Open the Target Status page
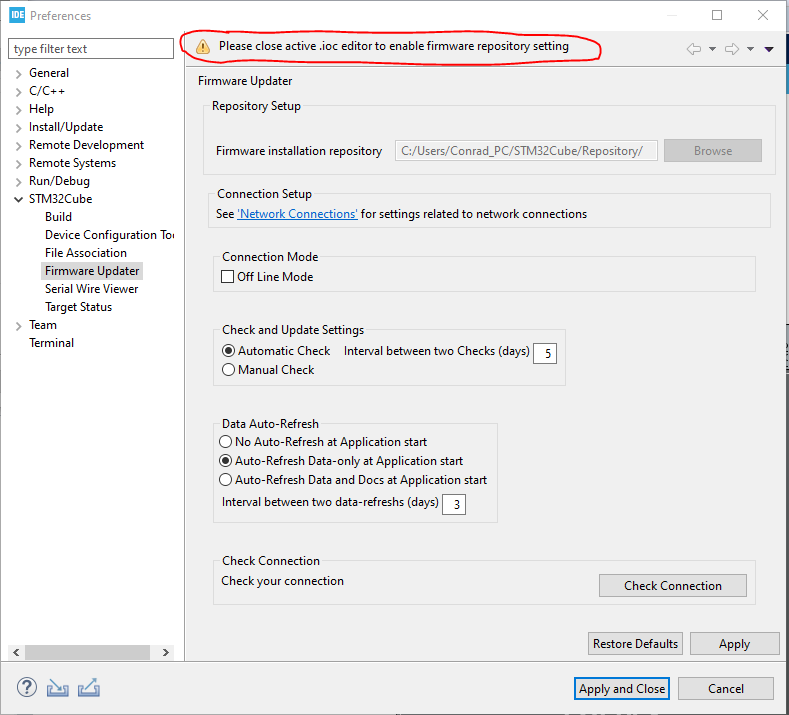 coord(78,307)
